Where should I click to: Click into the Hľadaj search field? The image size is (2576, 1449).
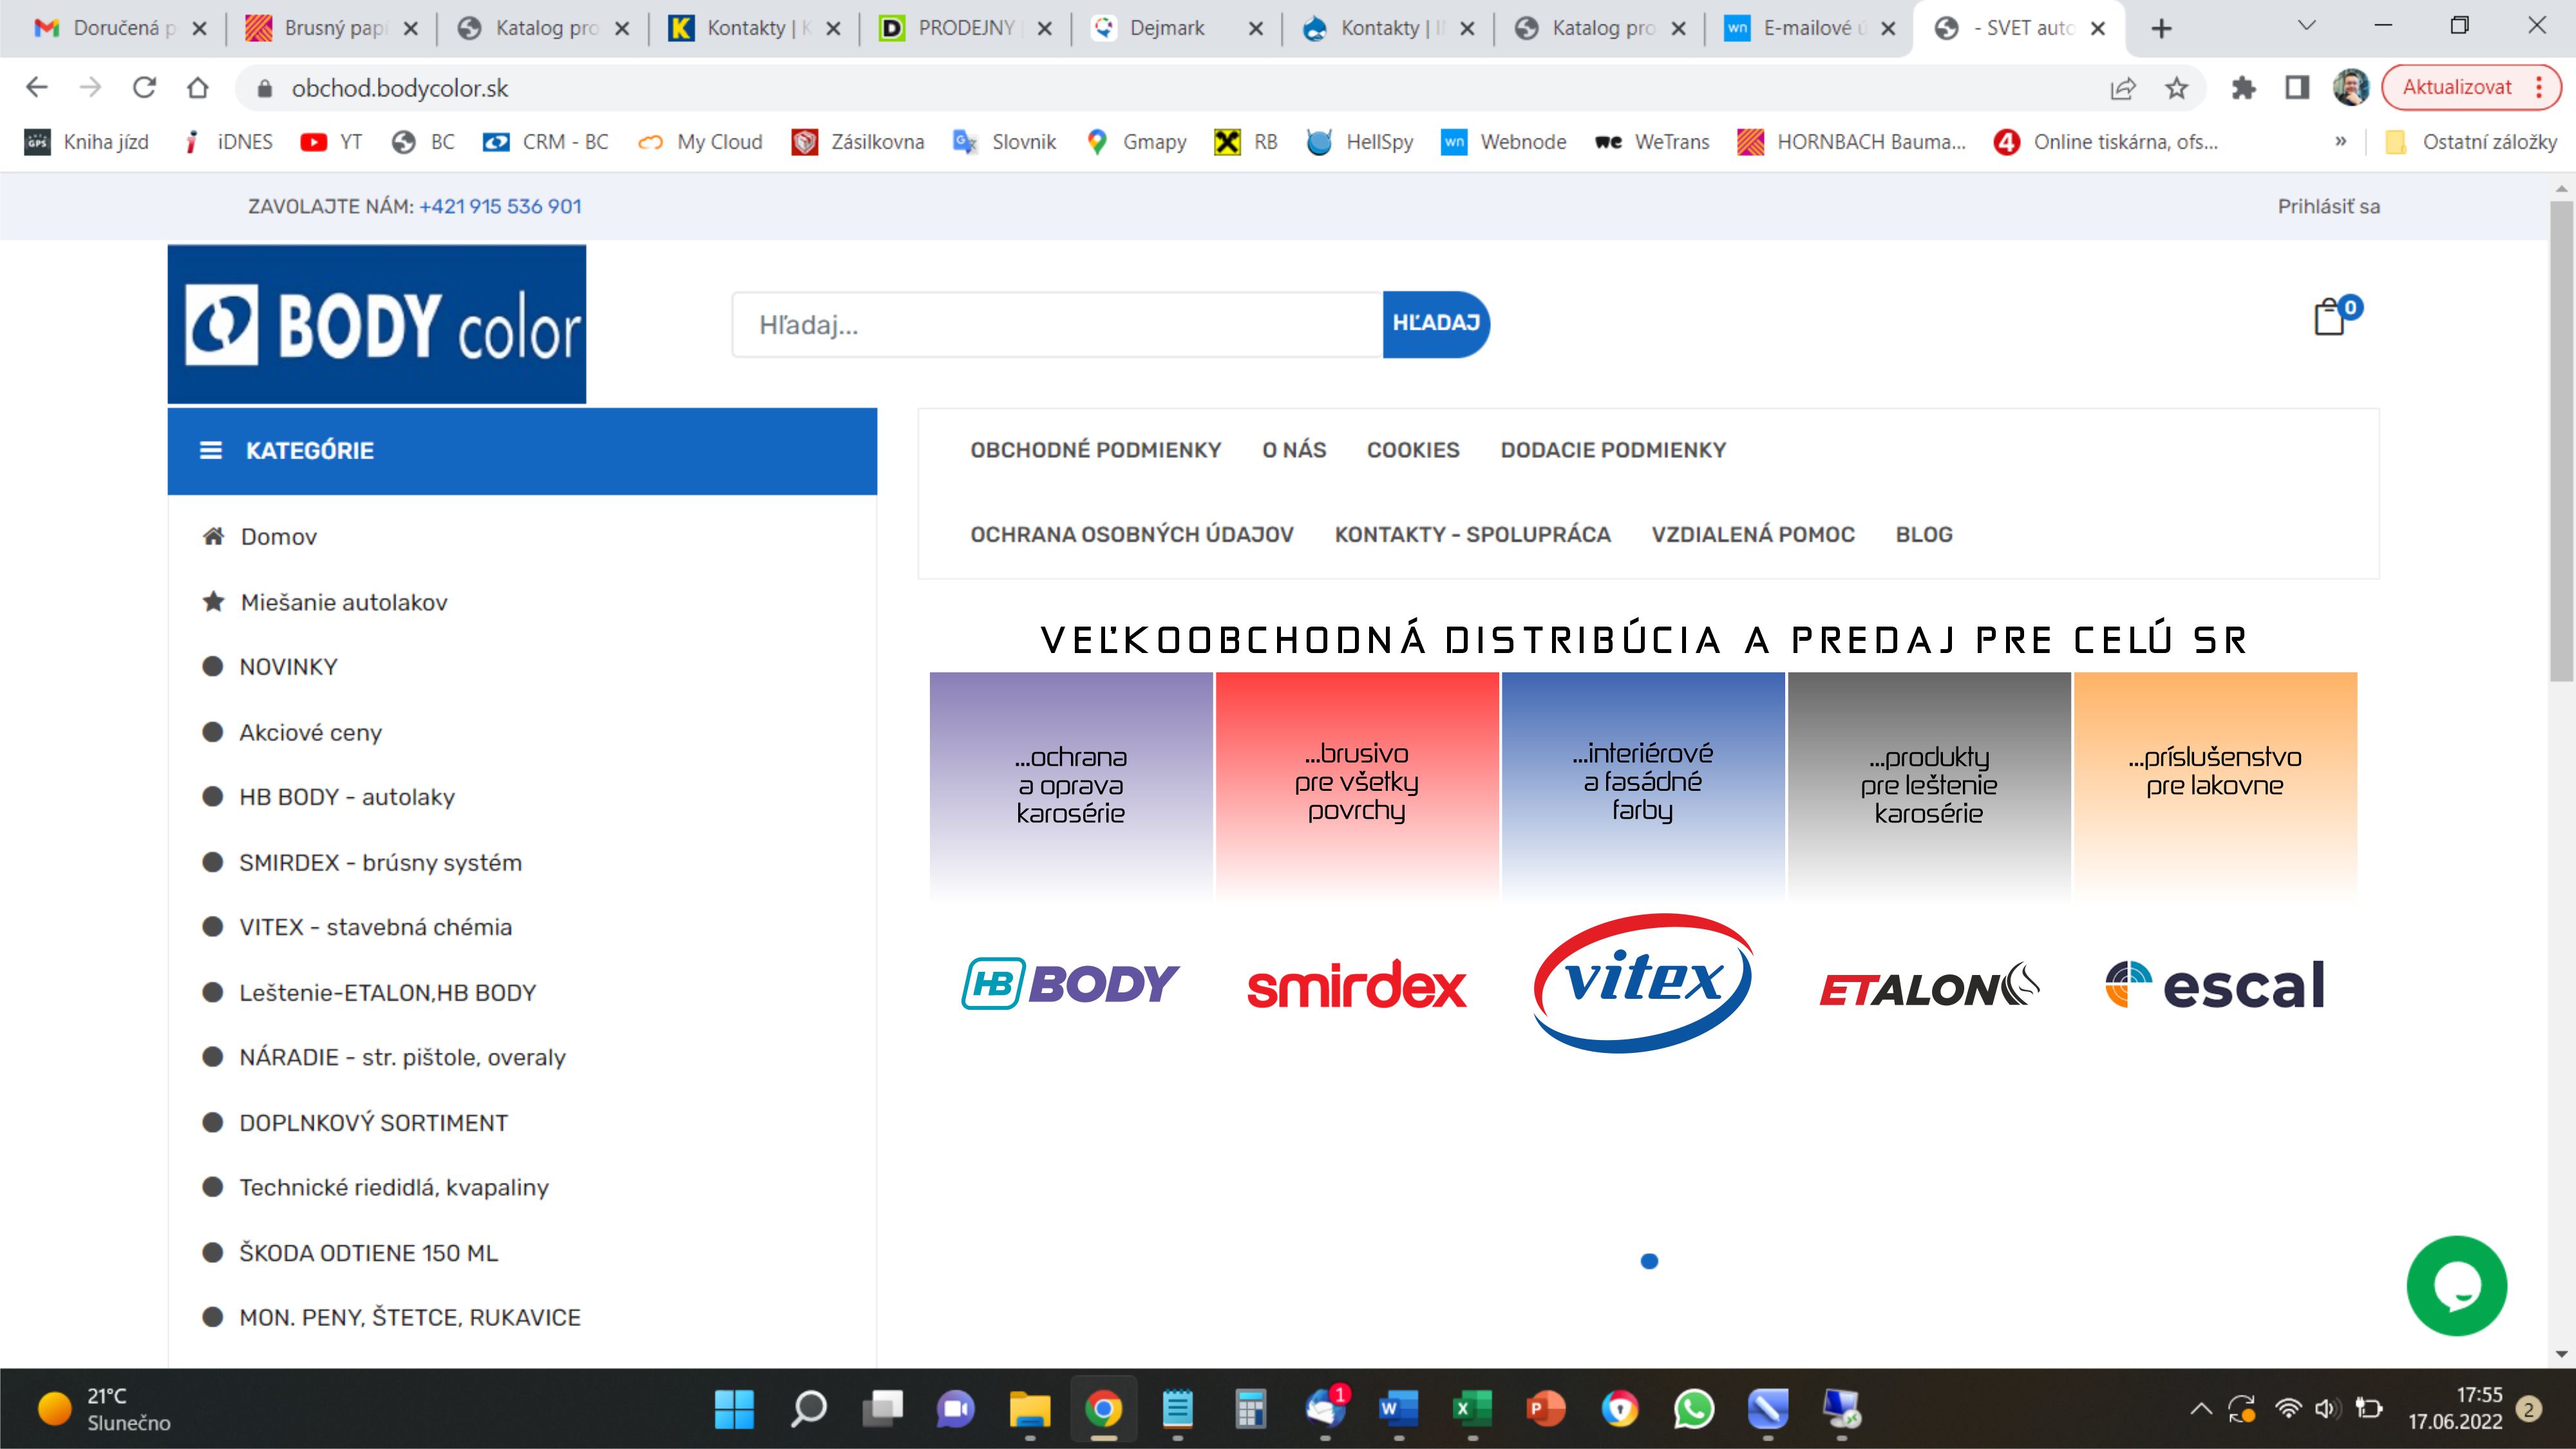point(1056,325)
